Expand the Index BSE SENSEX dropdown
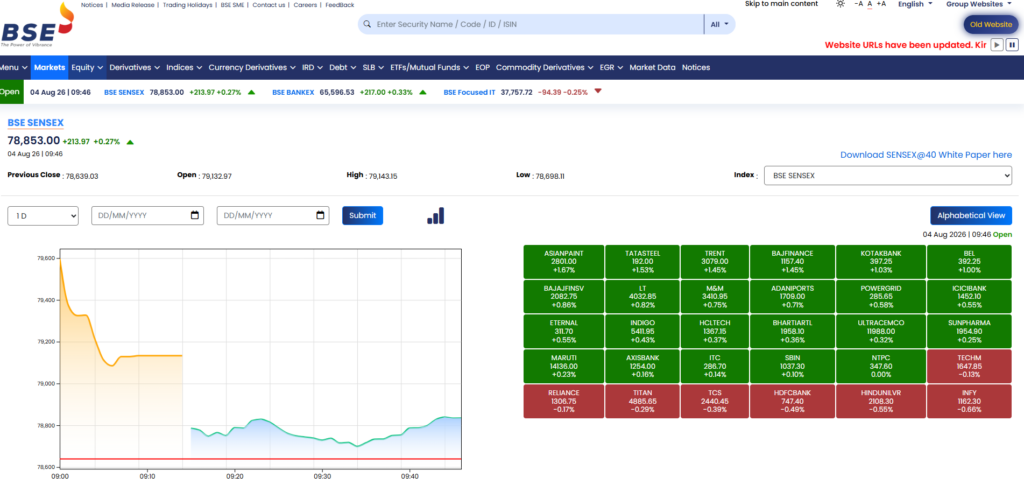This screenshot has height=484, width=1024. [888, 176]
